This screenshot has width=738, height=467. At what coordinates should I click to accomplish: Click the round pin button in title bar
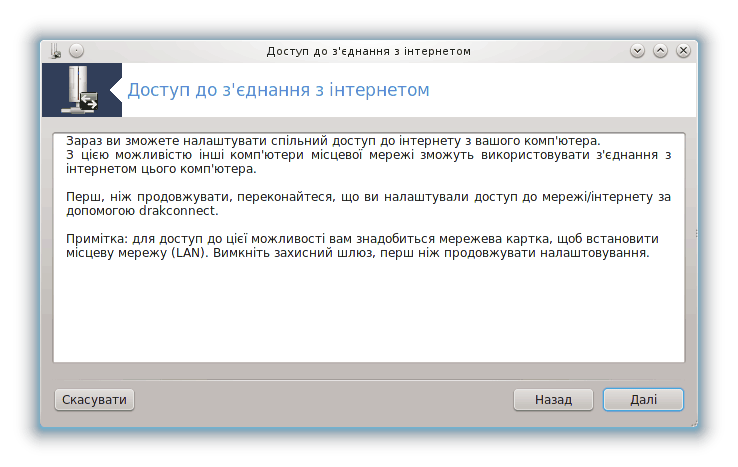[x=76, y=50]
